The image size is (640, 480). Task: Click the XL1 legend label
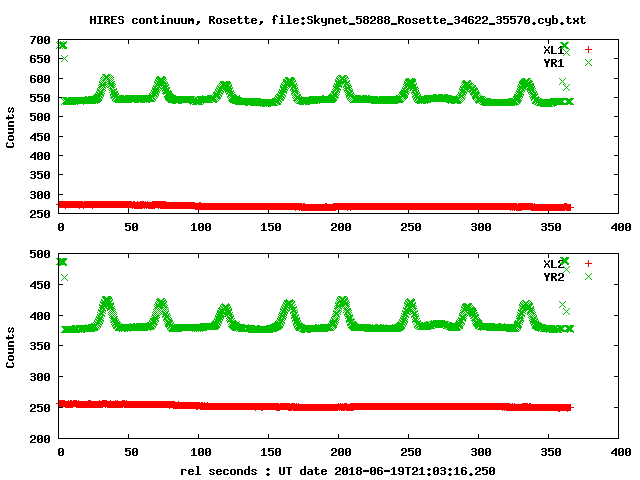click(553, 50)
